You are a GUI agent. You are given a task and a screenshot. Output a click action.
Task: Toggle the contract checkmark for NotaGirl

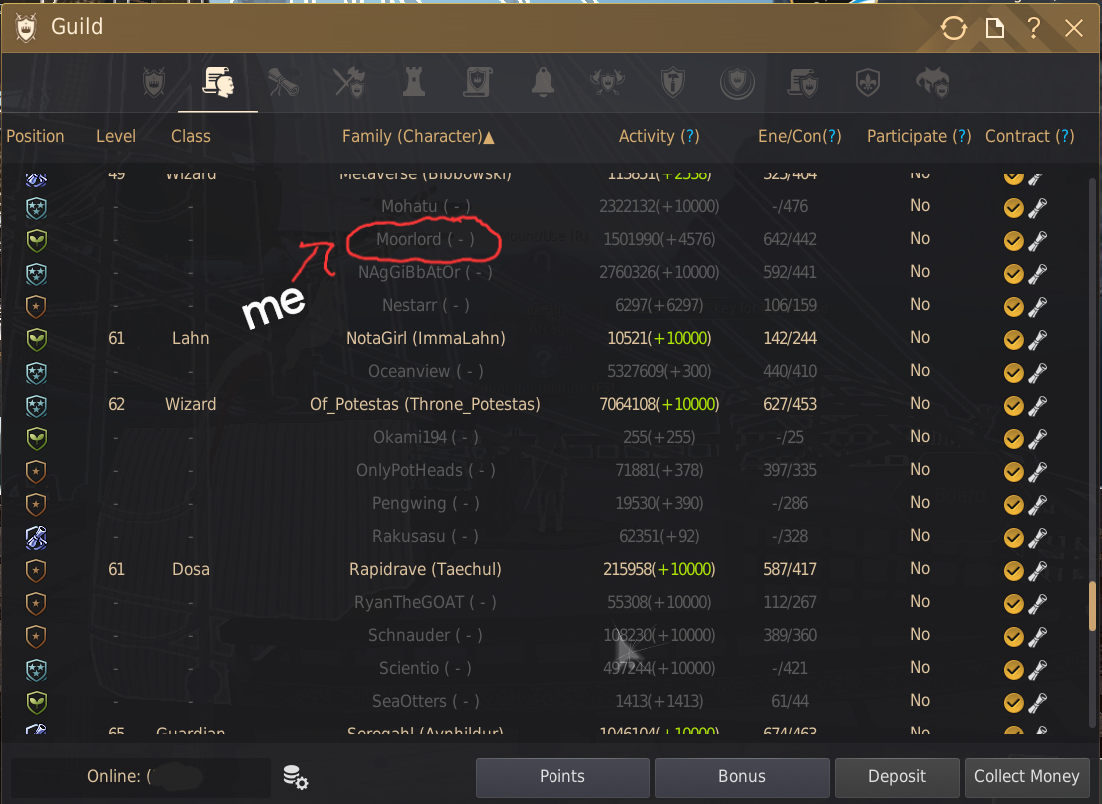(1013, 340)
